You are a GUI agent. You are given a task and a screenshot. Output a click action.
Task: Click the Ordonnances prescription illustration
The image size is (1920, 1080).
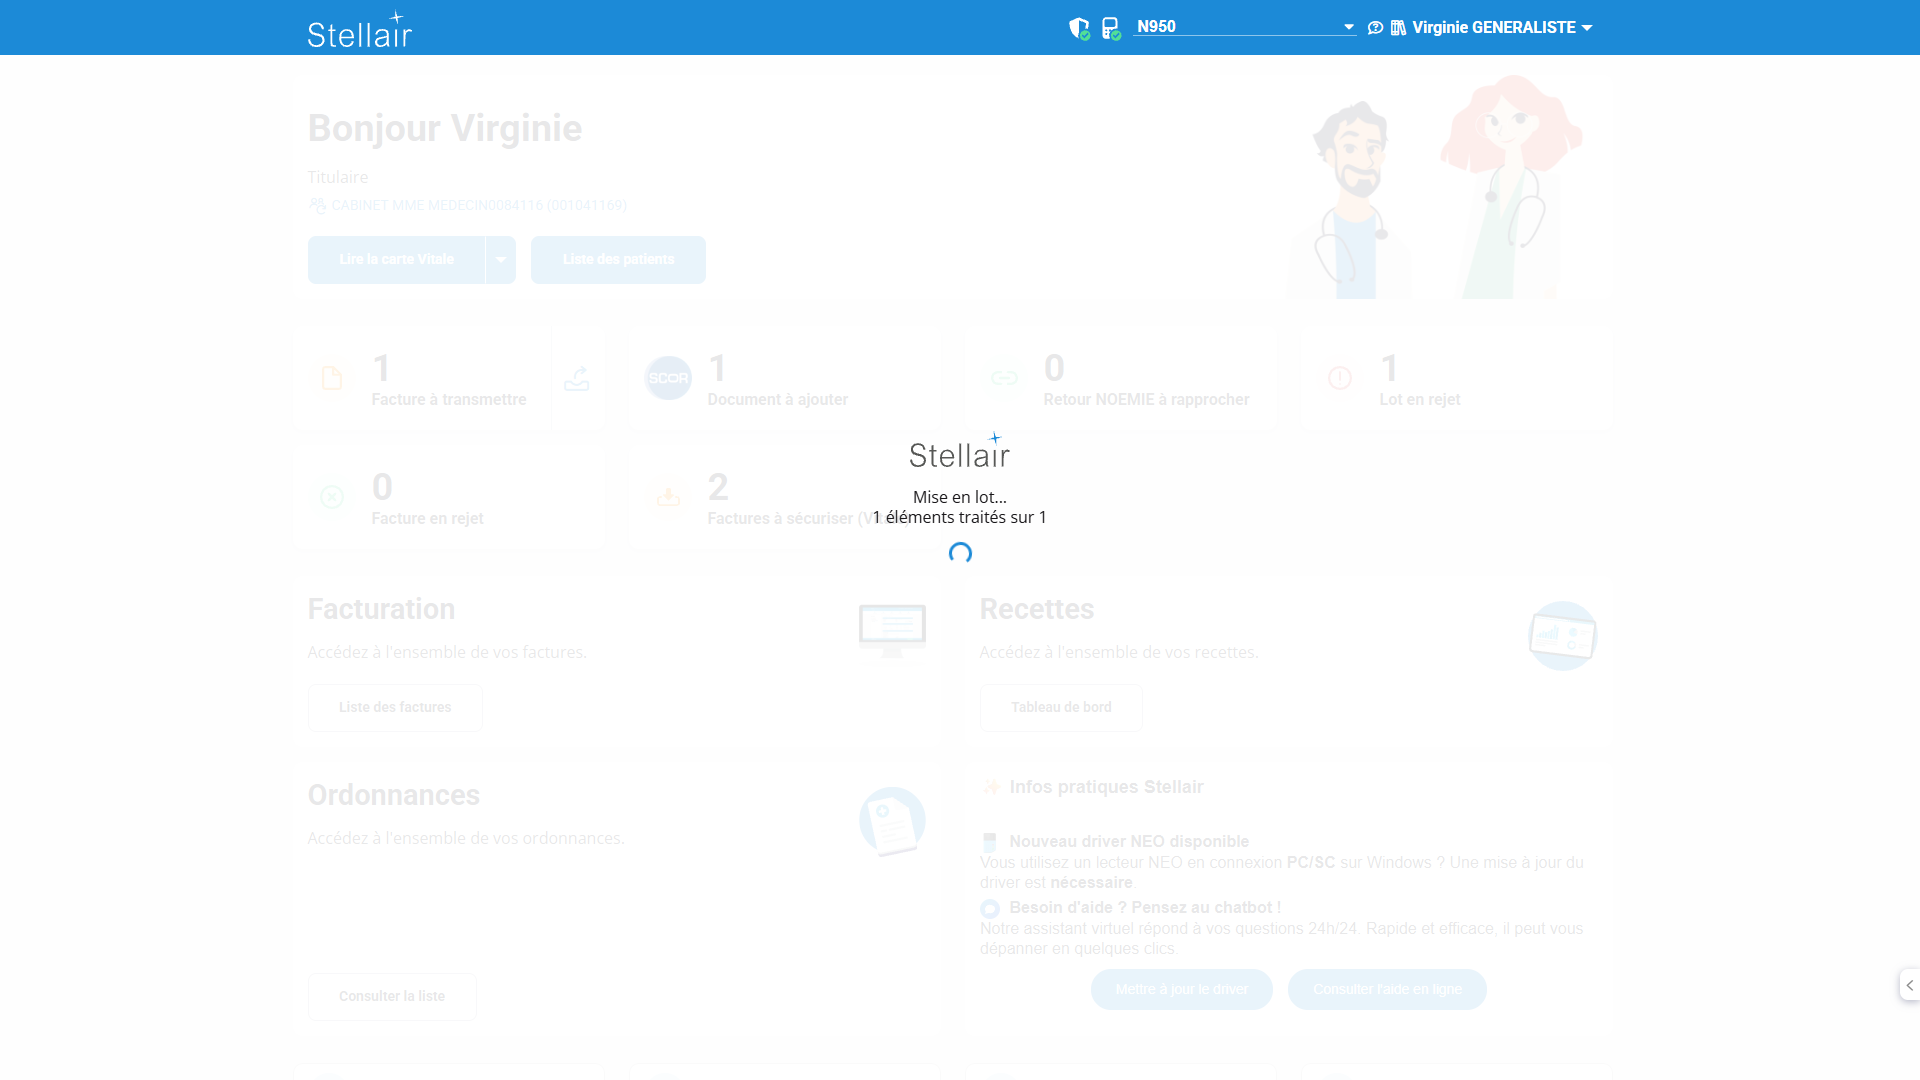[x=892, y=822]
